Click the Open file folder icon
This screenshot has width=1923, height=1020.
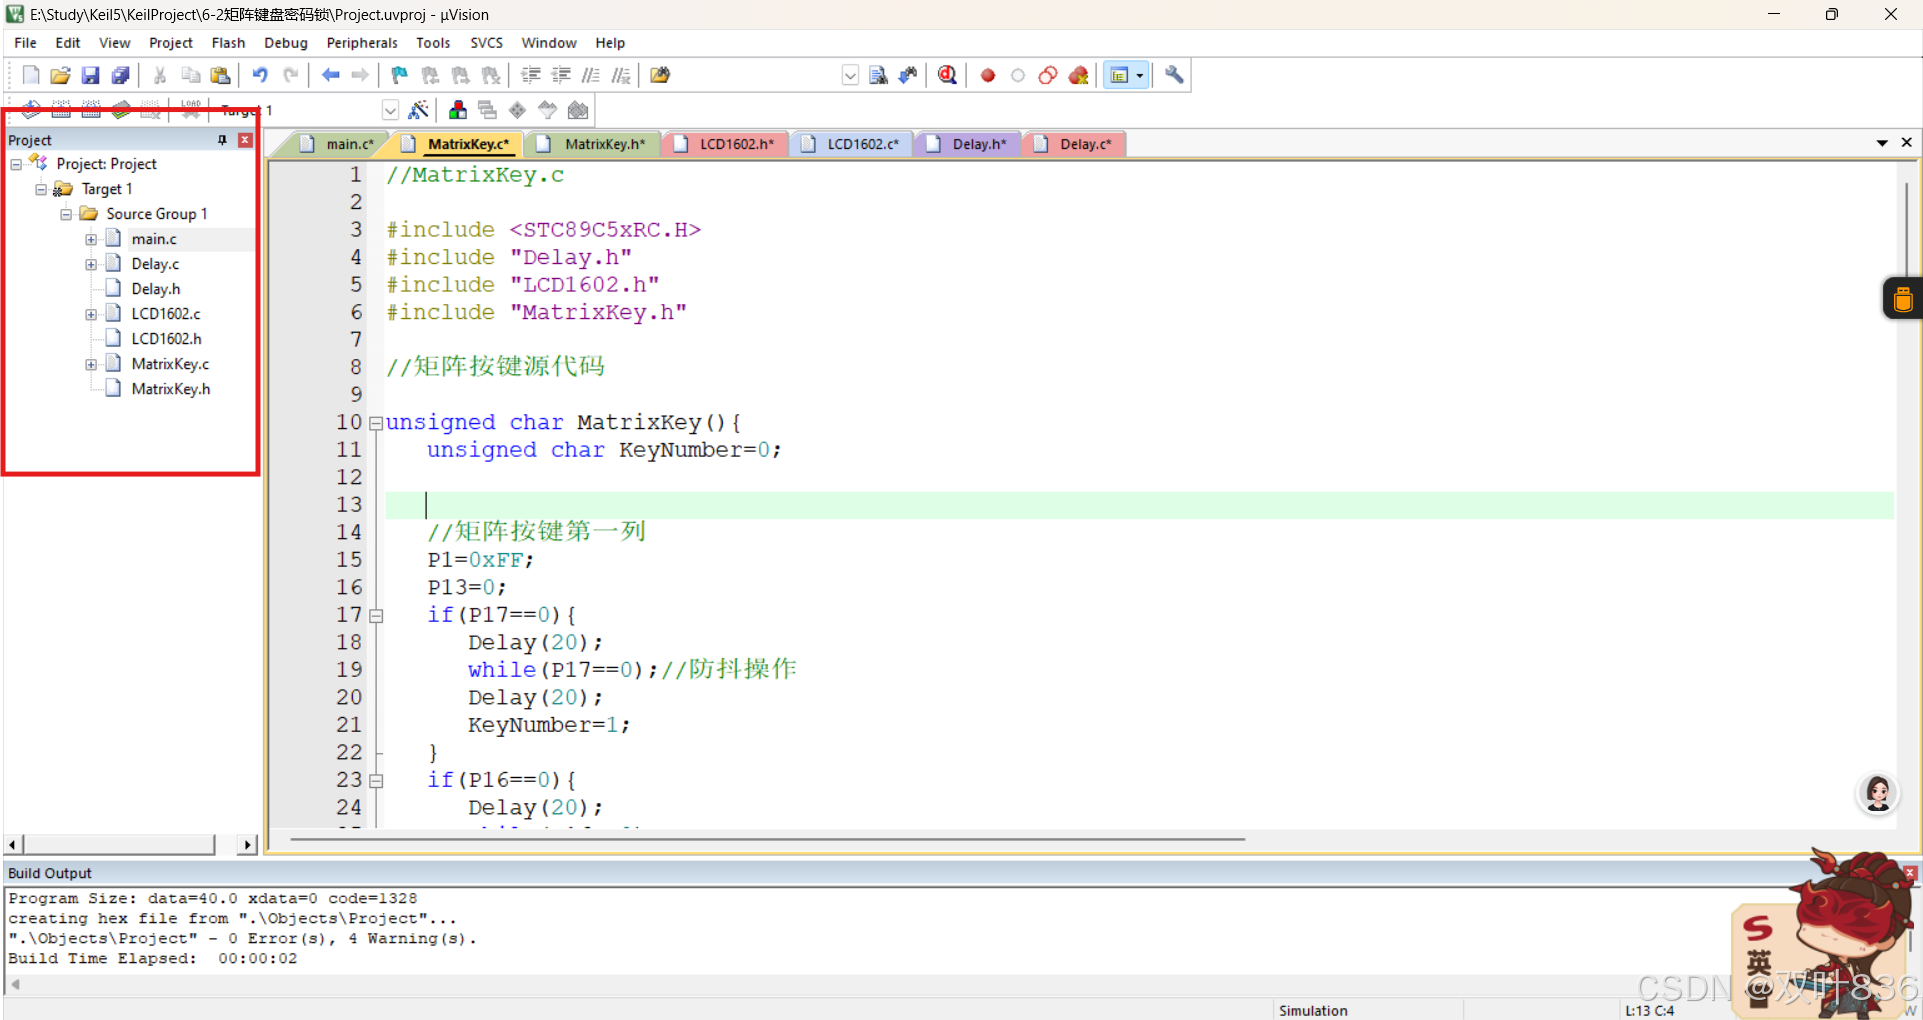[x=60, y=75]
